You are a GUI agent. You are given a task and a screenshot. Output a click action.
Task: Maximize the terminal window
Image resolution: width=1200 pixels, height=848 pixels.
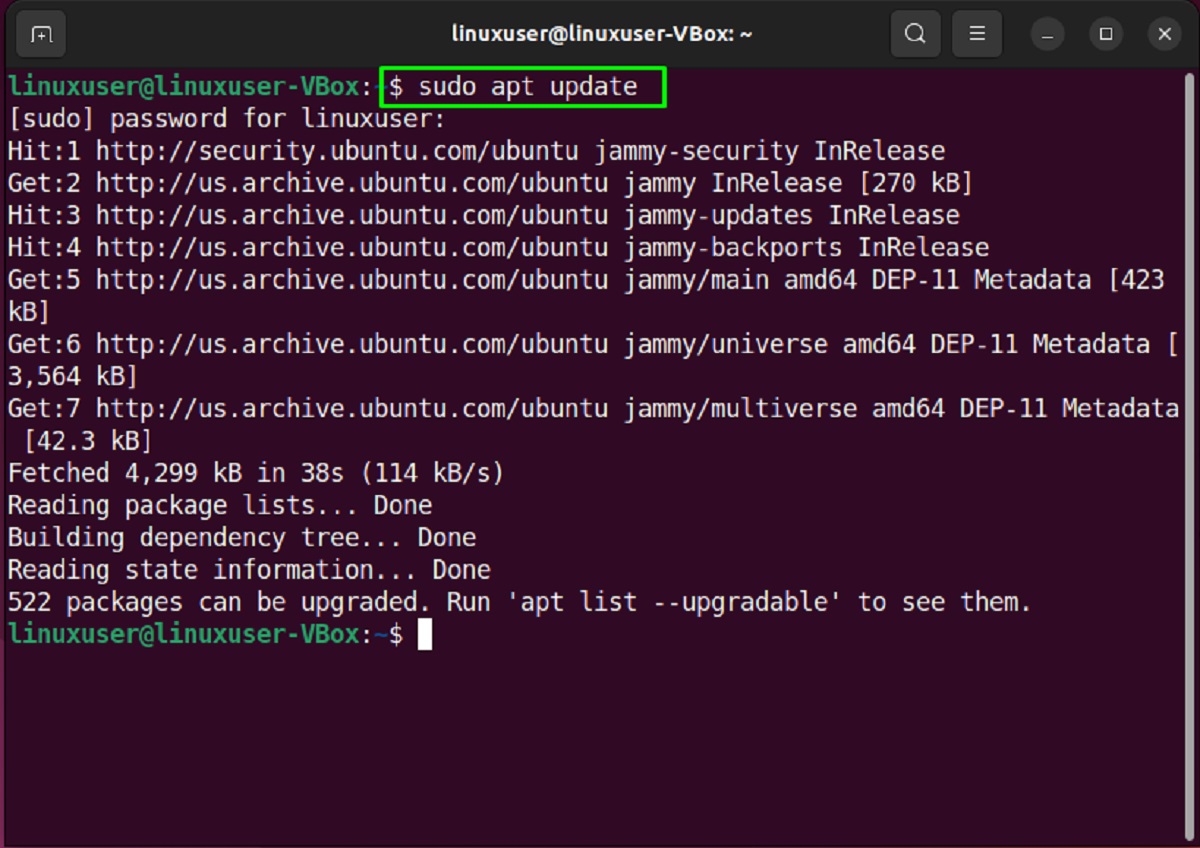(1105, 33)
